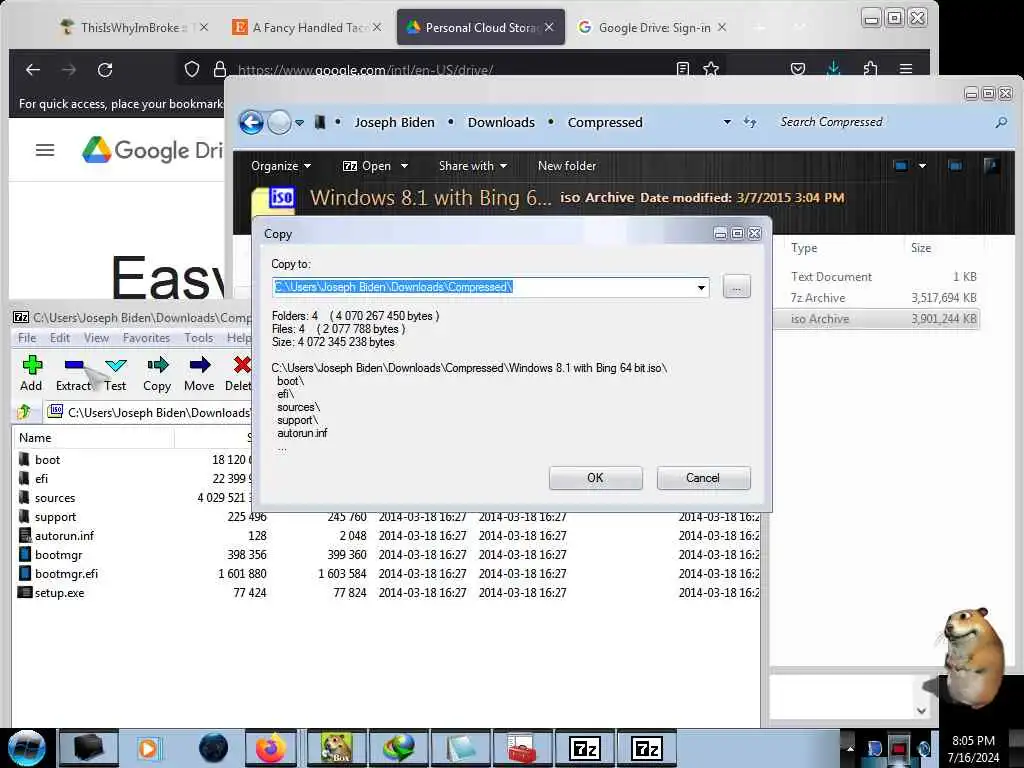
Task: Open the 7-Zip Edit menu
Action: 60,338
